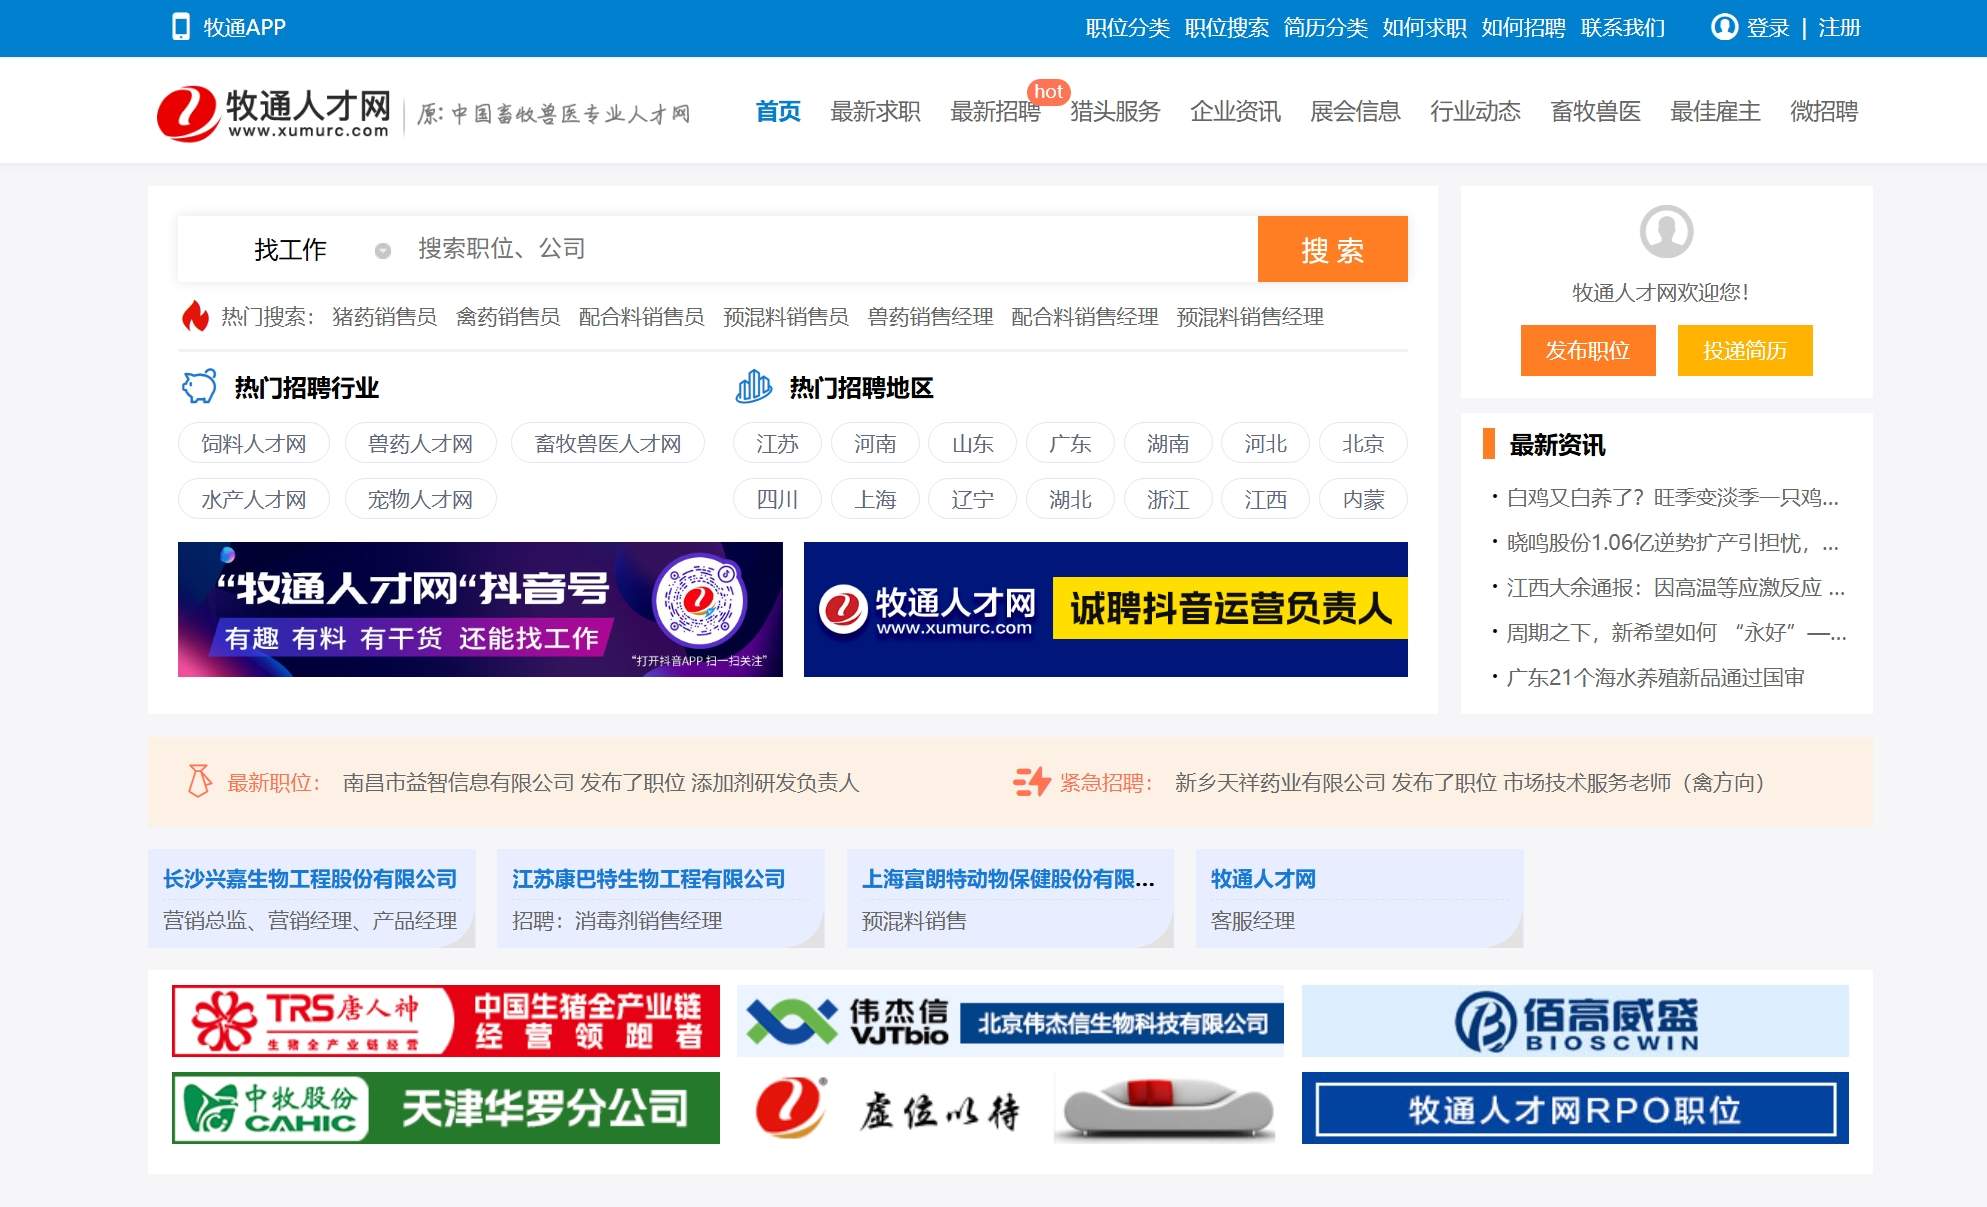Viewport: 1987px width, 1207px height.
Task: Select the 四川 region tag
Action: [777, 499]
